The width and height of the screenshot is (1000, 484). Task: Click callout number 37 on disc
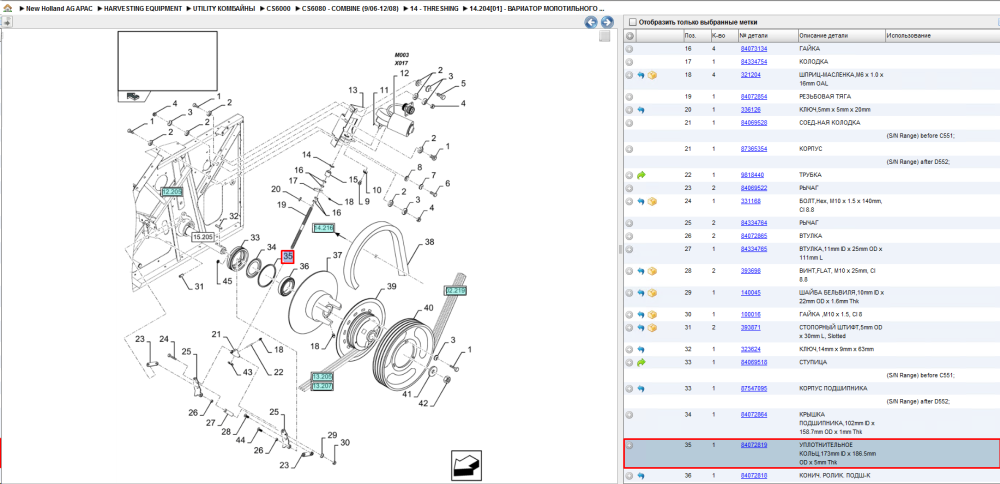tap(337, 255)
